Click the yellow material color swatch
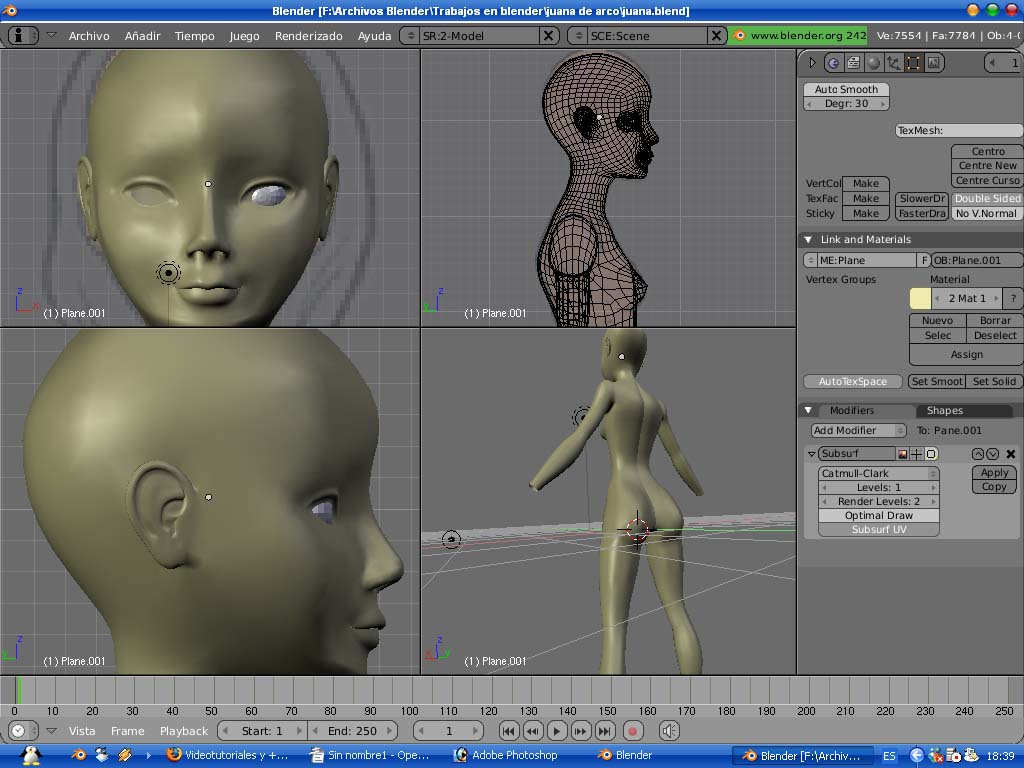 coord(919,298)
